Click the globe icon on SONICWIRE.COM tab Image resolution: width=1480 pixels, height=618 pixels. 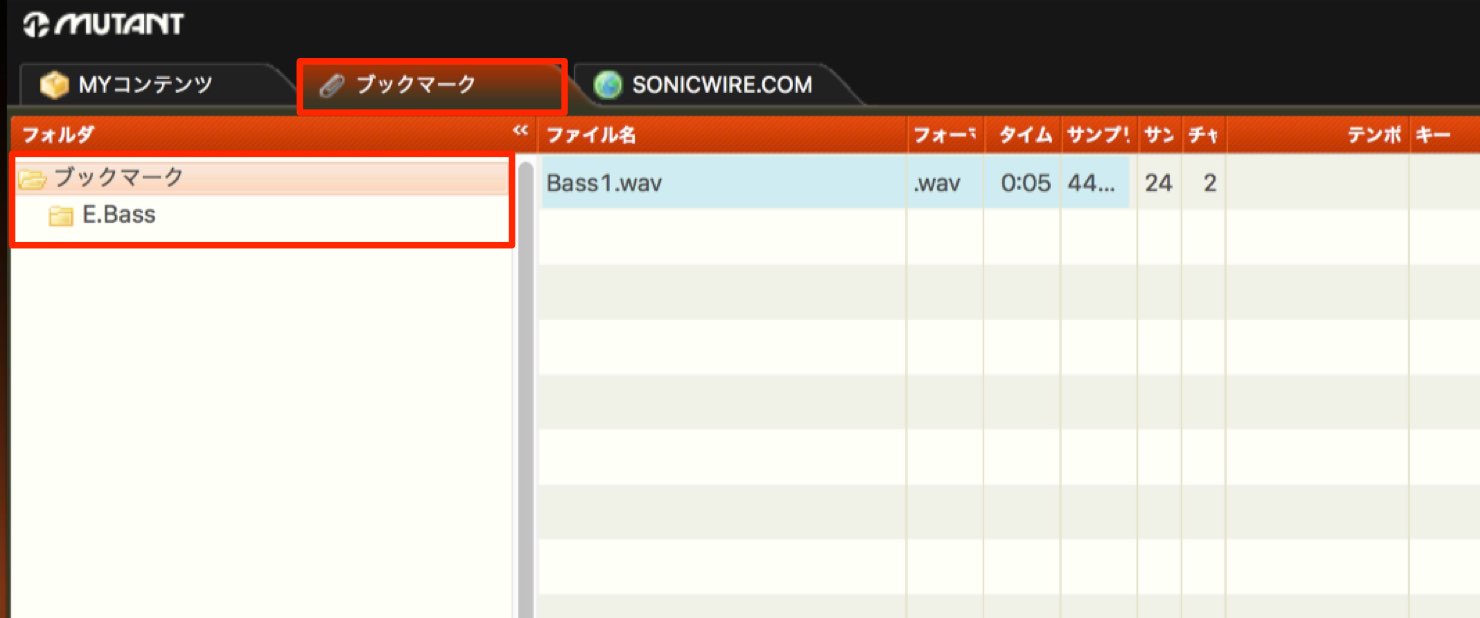pos(607,85)
